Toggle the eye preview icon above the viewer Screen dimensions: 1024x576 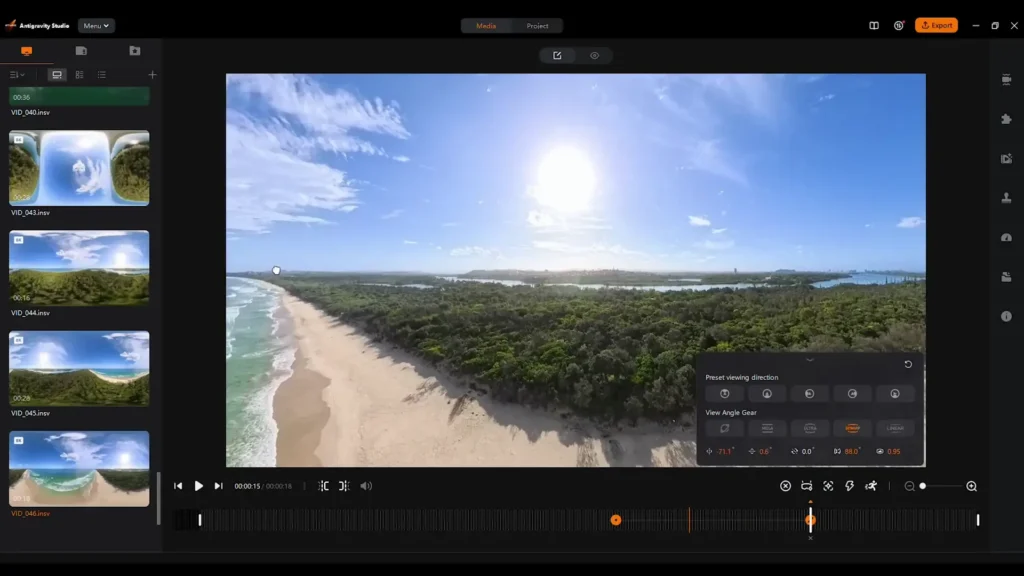tap(595, 55)
